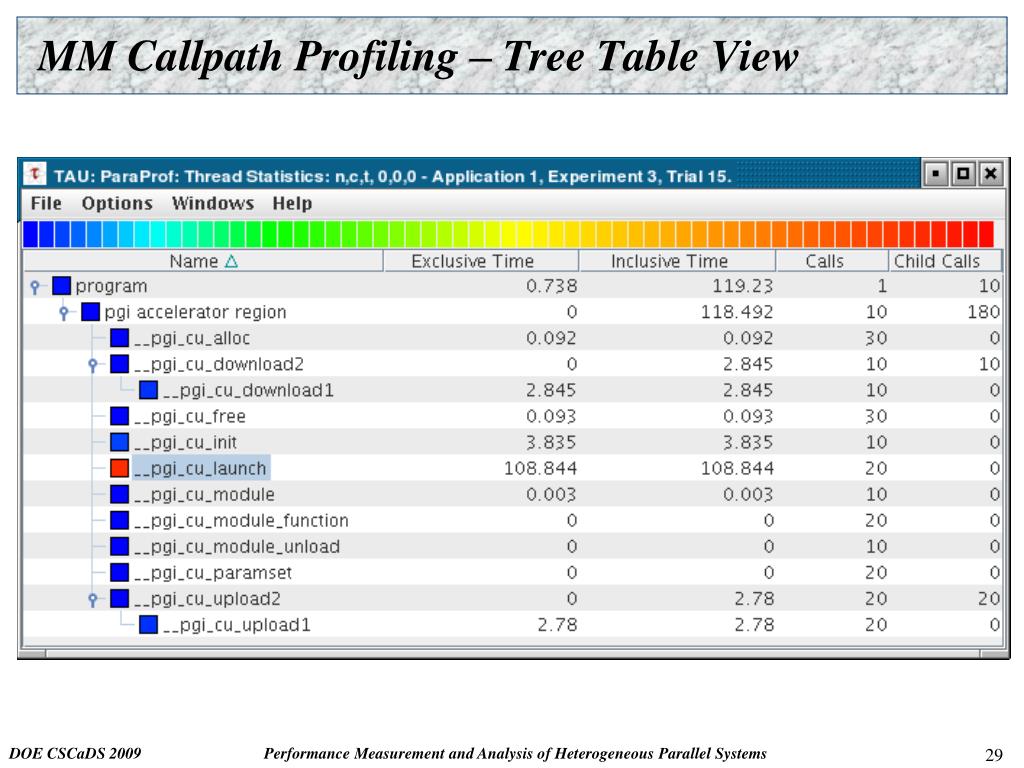Collapse the program tree node
Screen dimensions: 1024x768
(35, 286)
